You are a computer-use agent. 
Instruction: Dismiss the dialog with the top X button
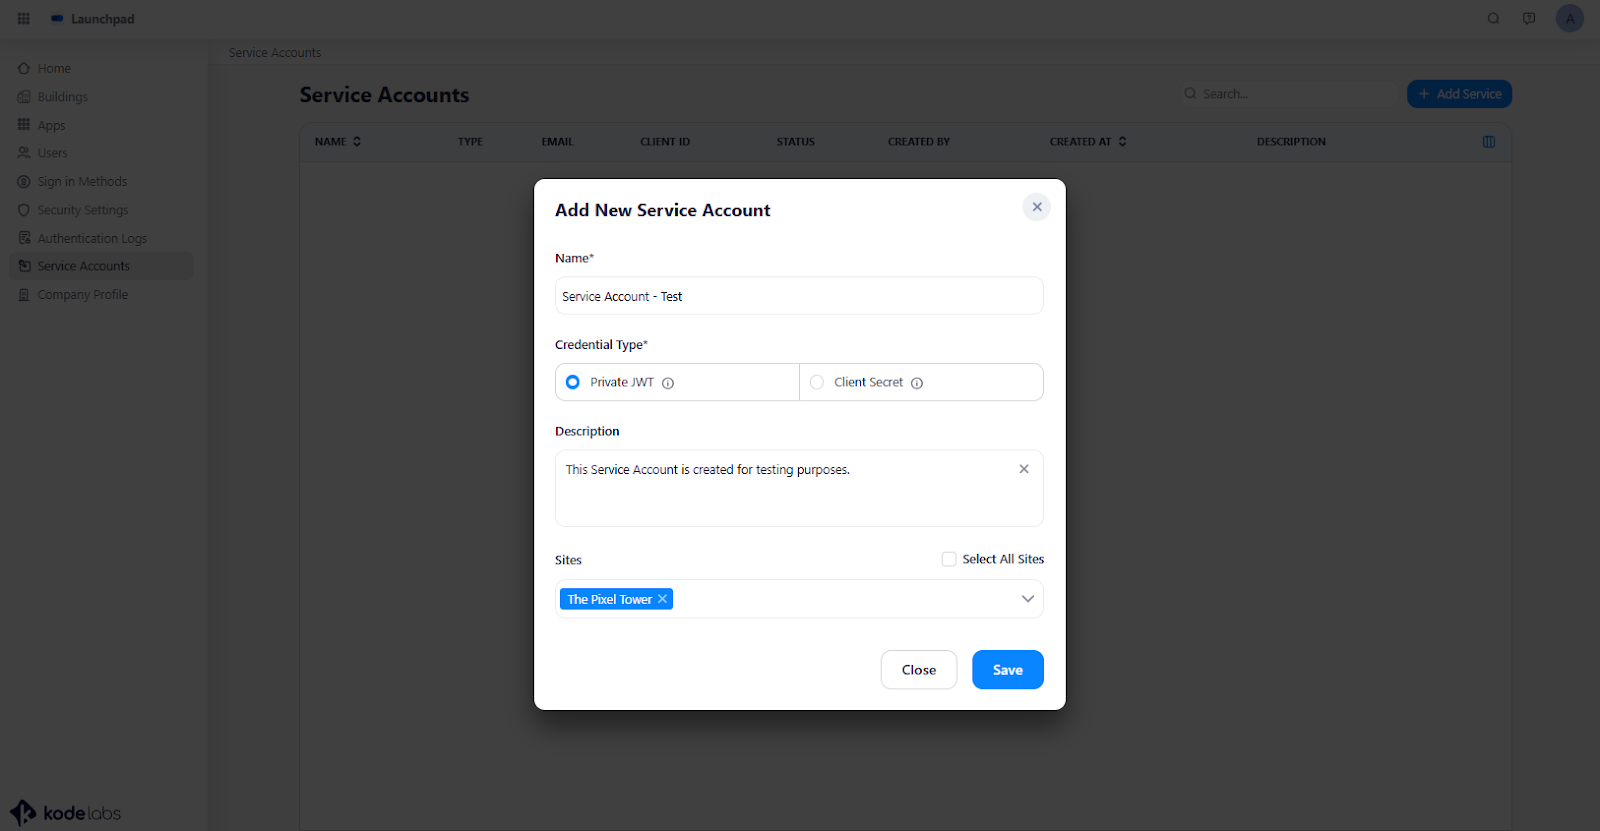tap(1037, 207)
